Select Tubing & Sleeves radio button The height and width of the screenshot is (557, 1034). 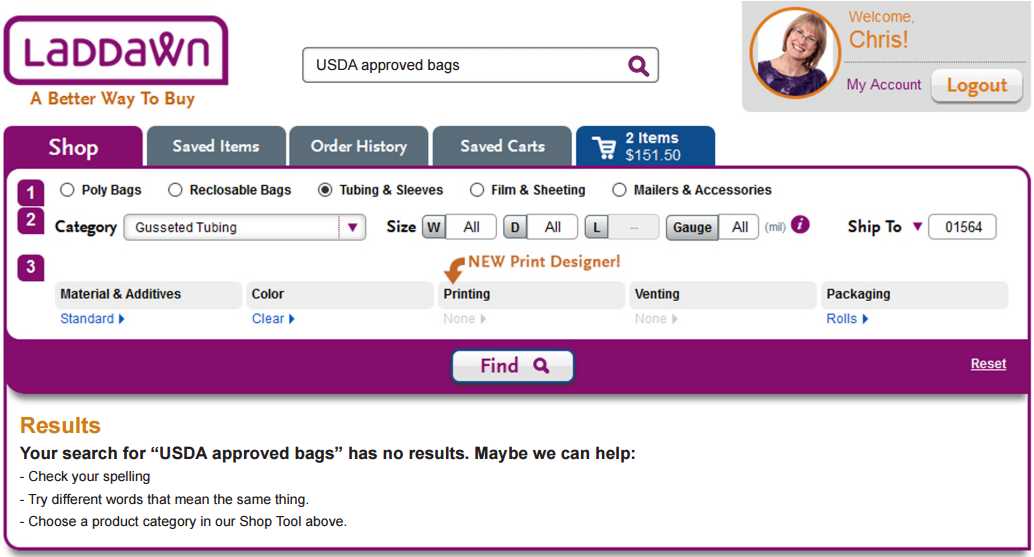click(324, 190)
